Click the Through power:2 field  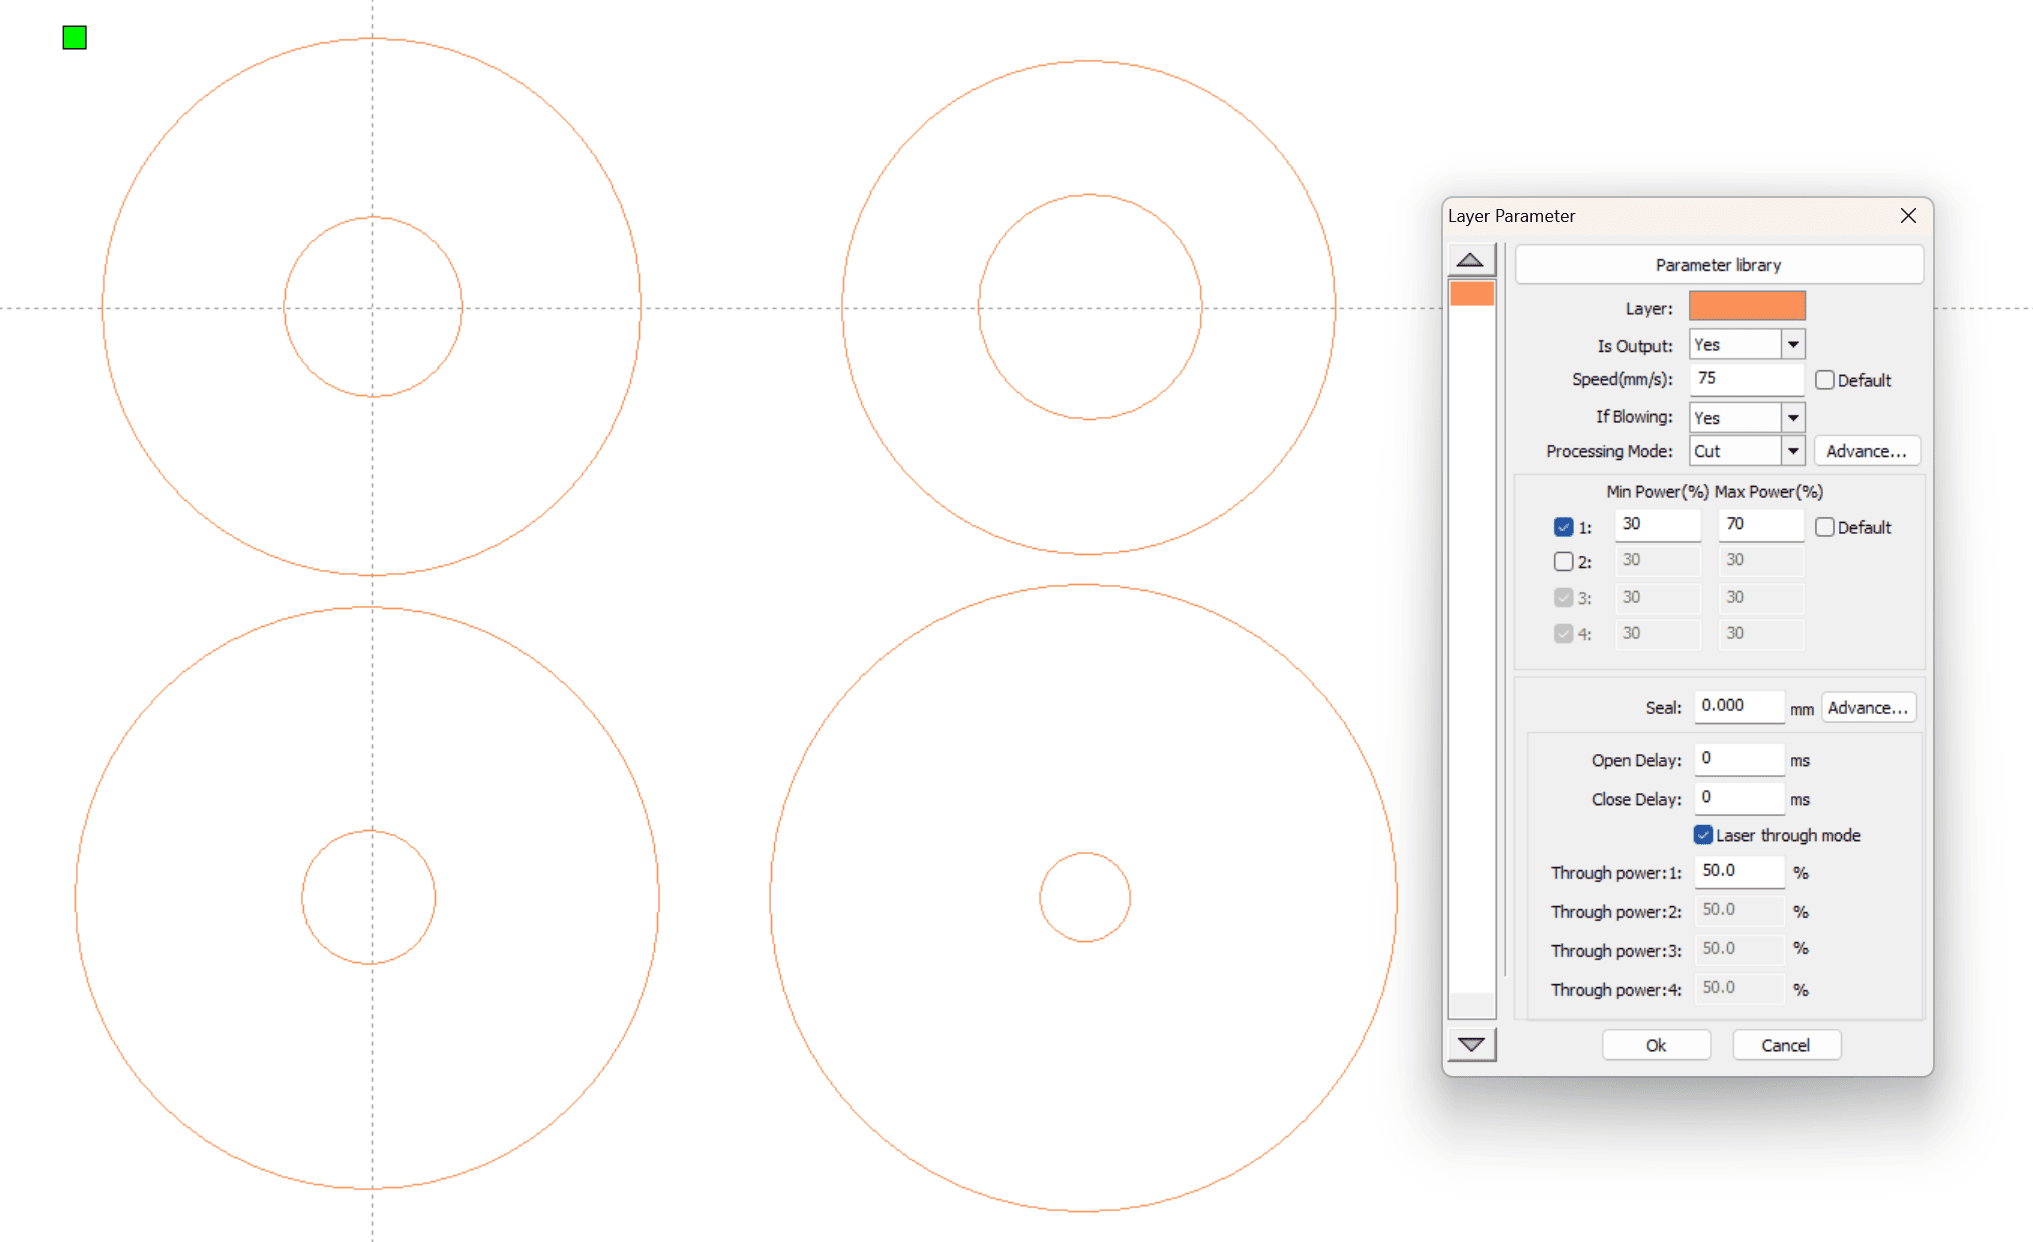click(x=1739, y=910)
